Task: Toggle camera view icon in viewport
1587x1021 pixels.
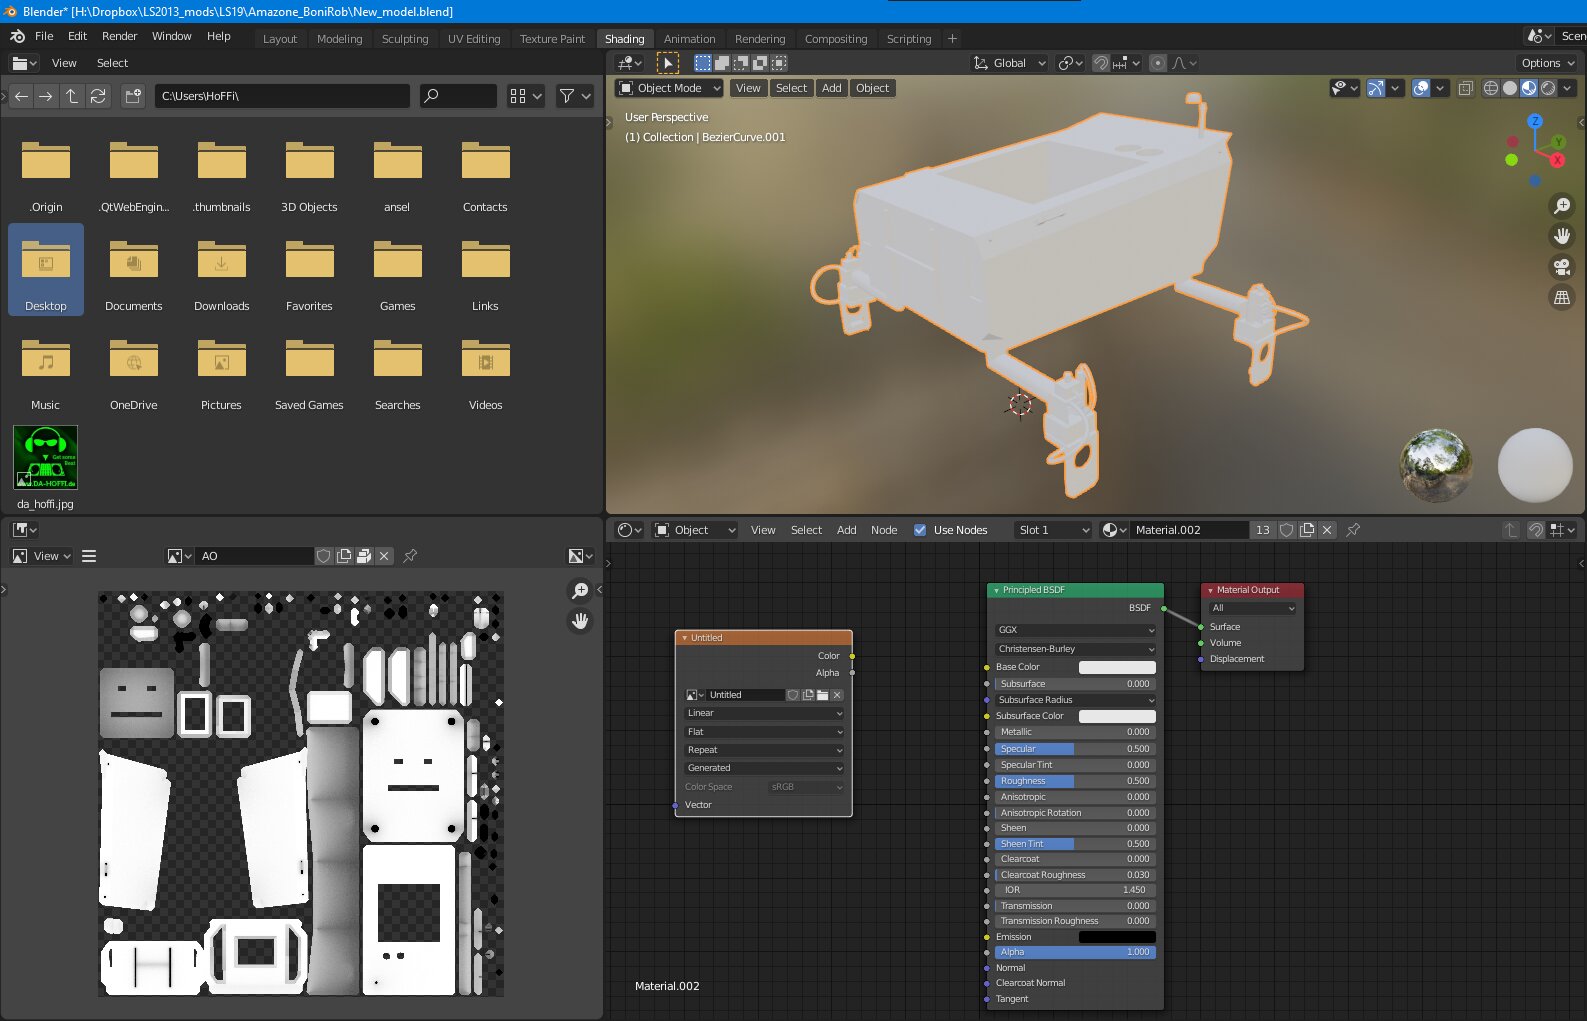Action: click(x=1561, y=267)
